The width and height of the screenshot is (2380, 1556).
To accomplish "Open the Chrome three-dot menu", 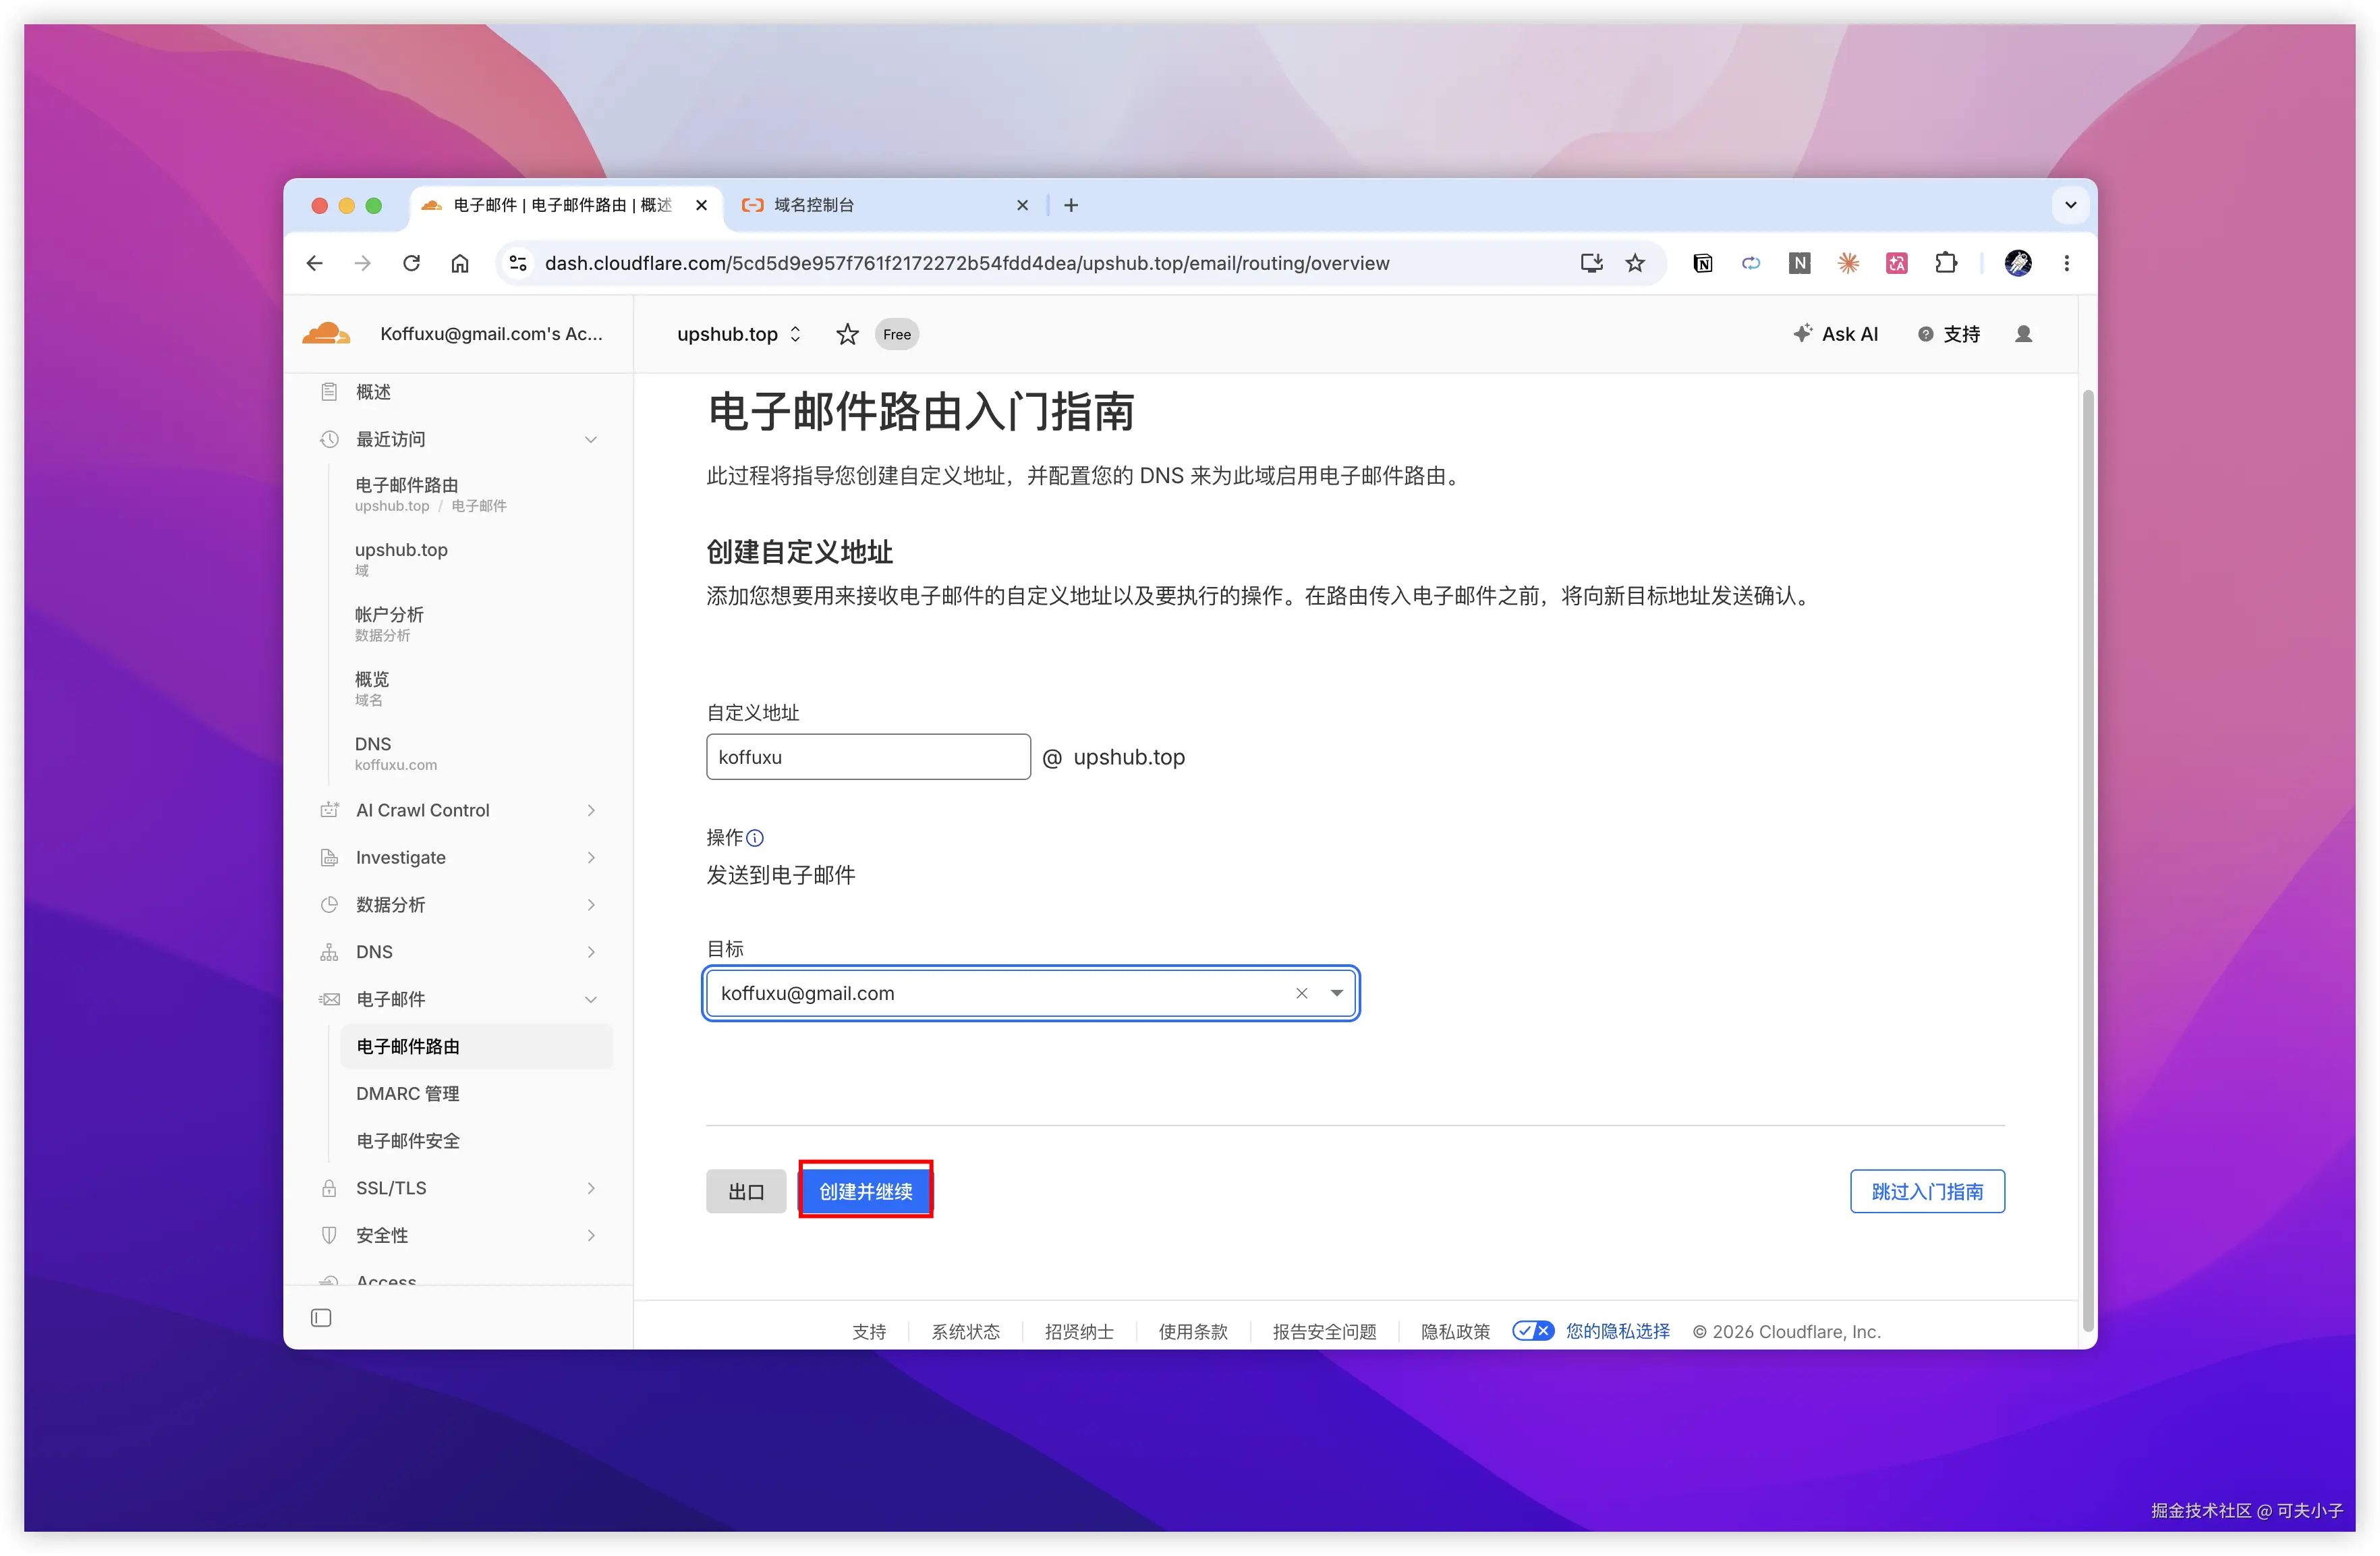I will point(2067,263).
